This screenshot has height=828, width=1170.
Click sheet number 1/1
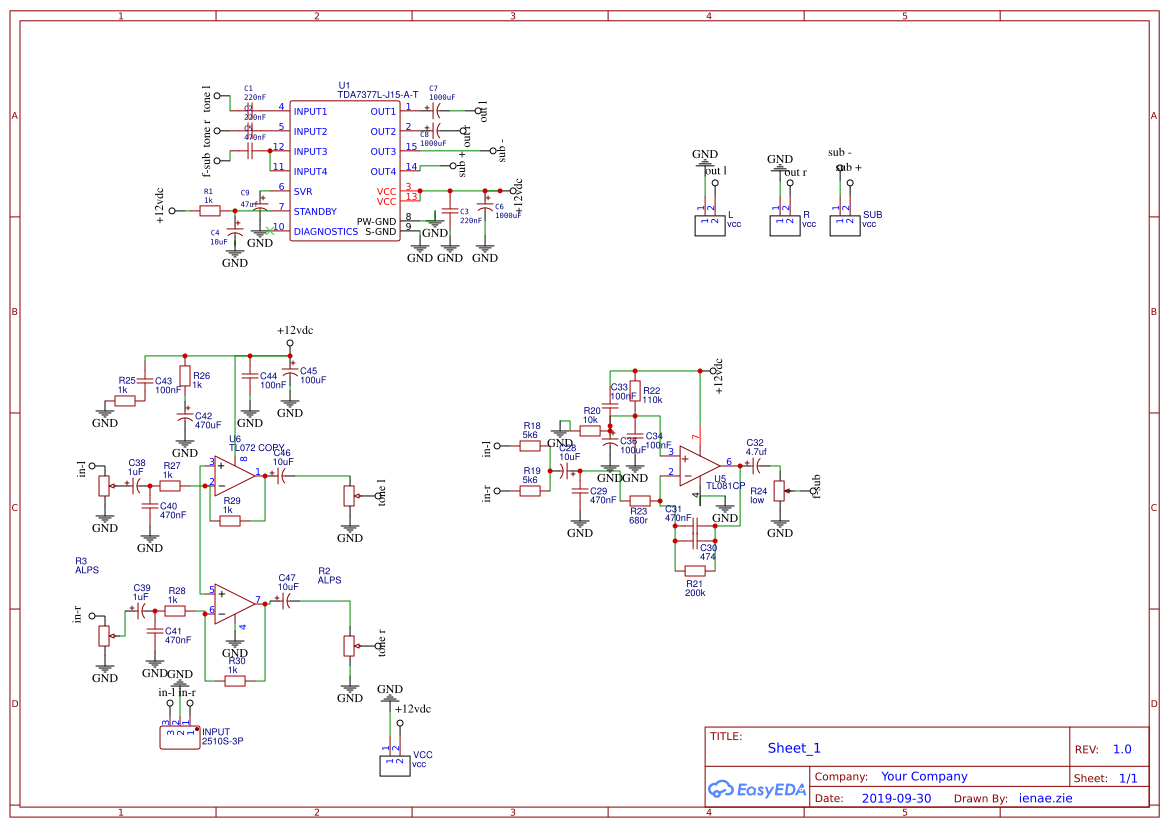(x=1128, y=778)
